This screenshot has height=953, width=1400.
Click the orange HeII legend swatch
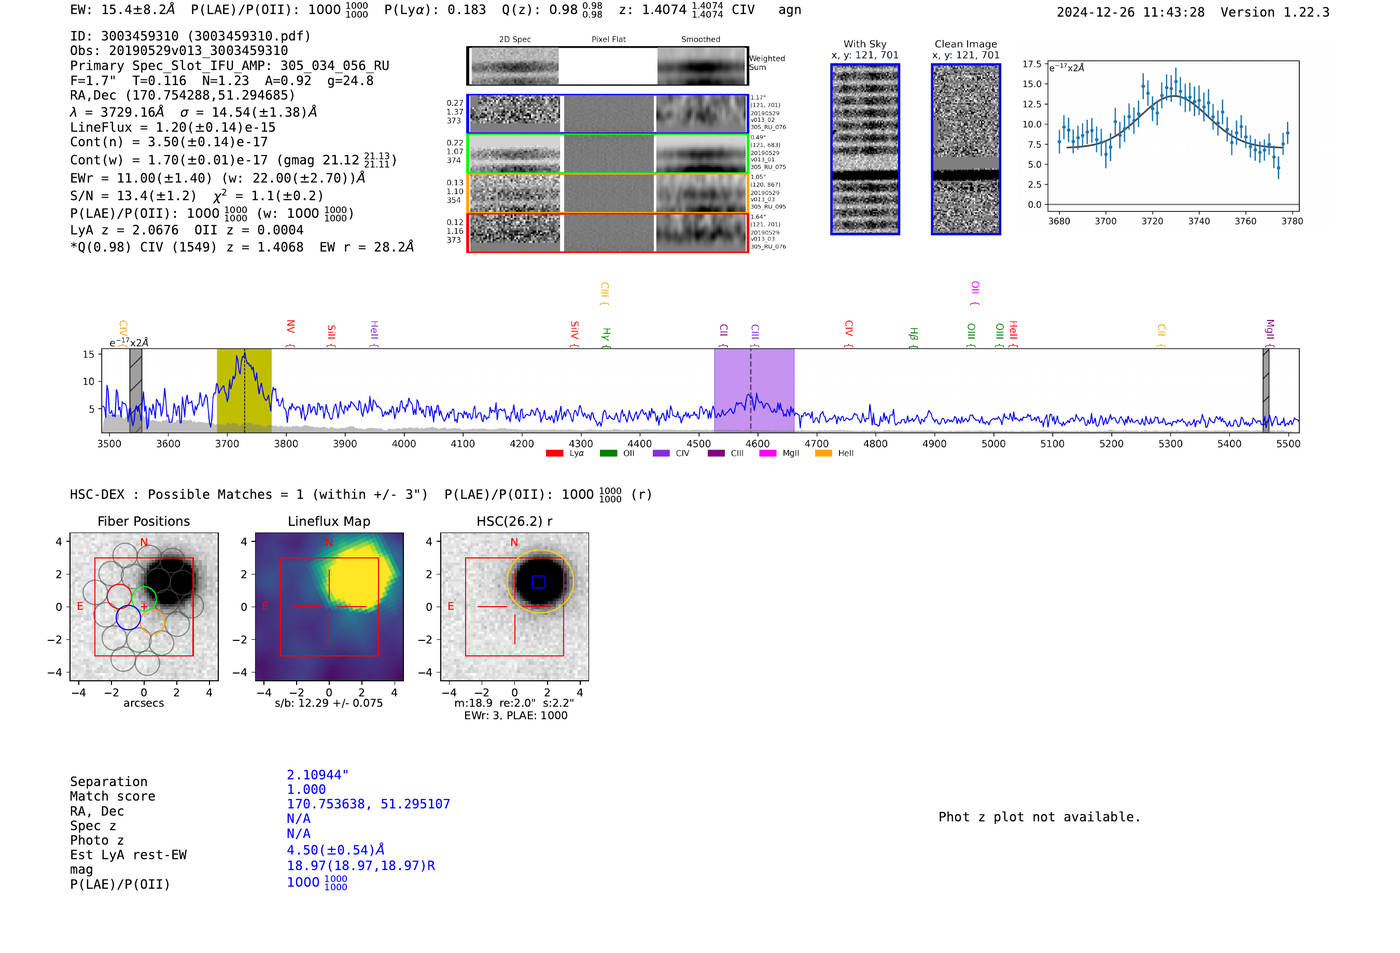point(824,453)
